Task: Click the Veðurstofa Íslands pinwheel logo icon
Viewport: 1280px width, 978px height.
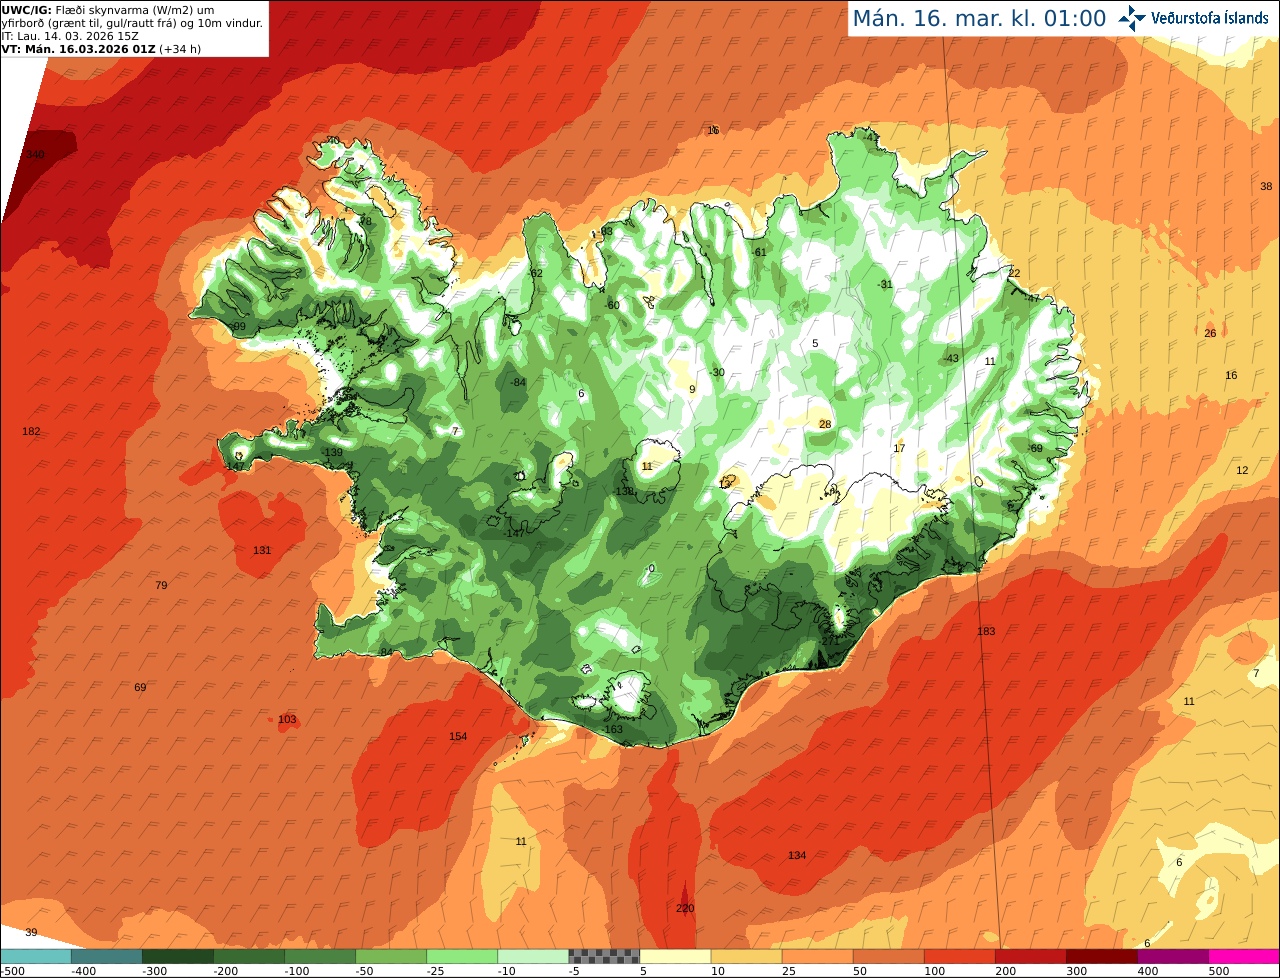Action: point(1132,17)
